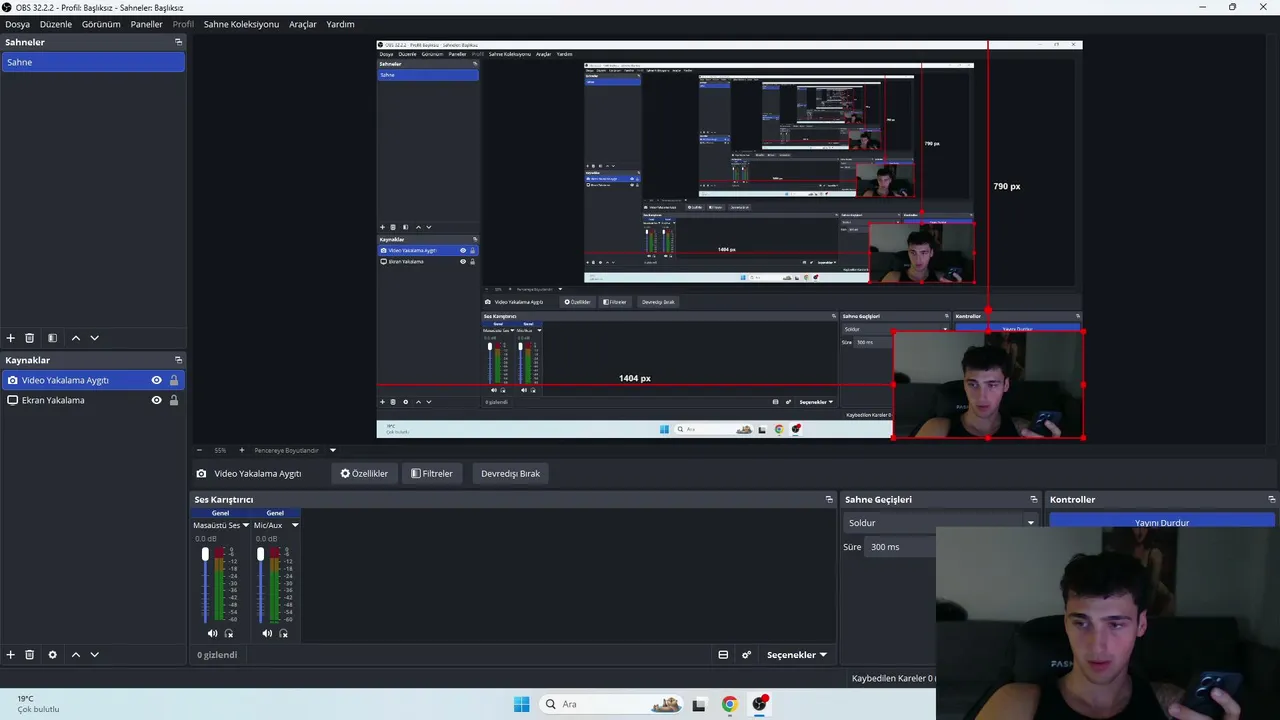1280x720 pixels.
Task: Open source properties gear in the Kaynaklar panel
Action: (52, 655)
